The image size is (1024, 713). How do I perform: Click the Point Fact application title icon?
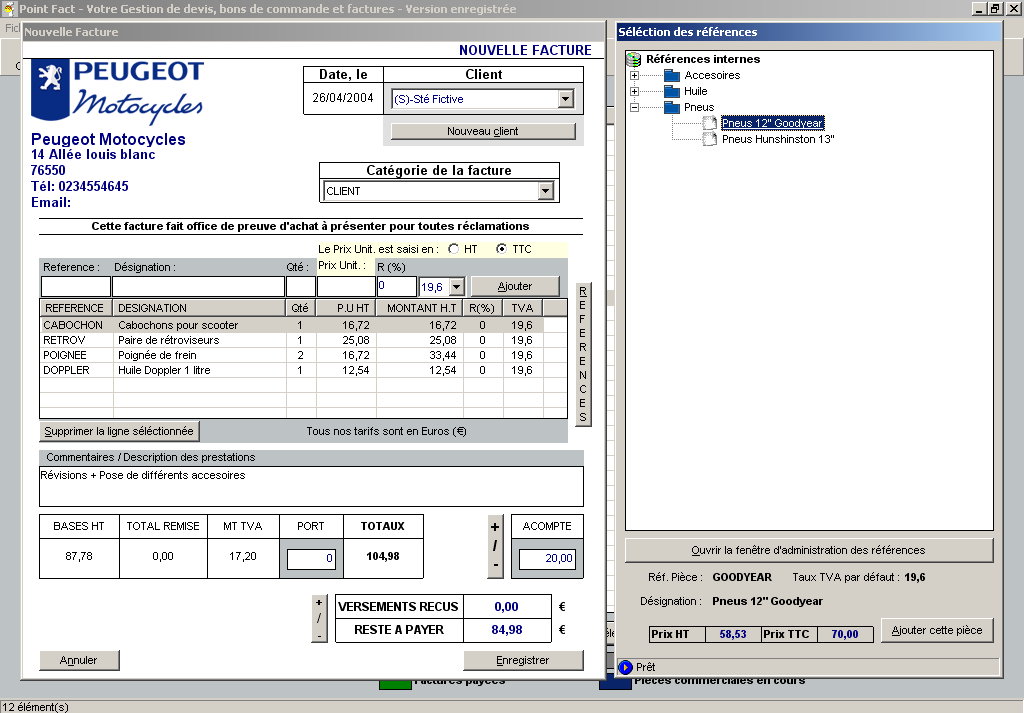click(9, 9)
